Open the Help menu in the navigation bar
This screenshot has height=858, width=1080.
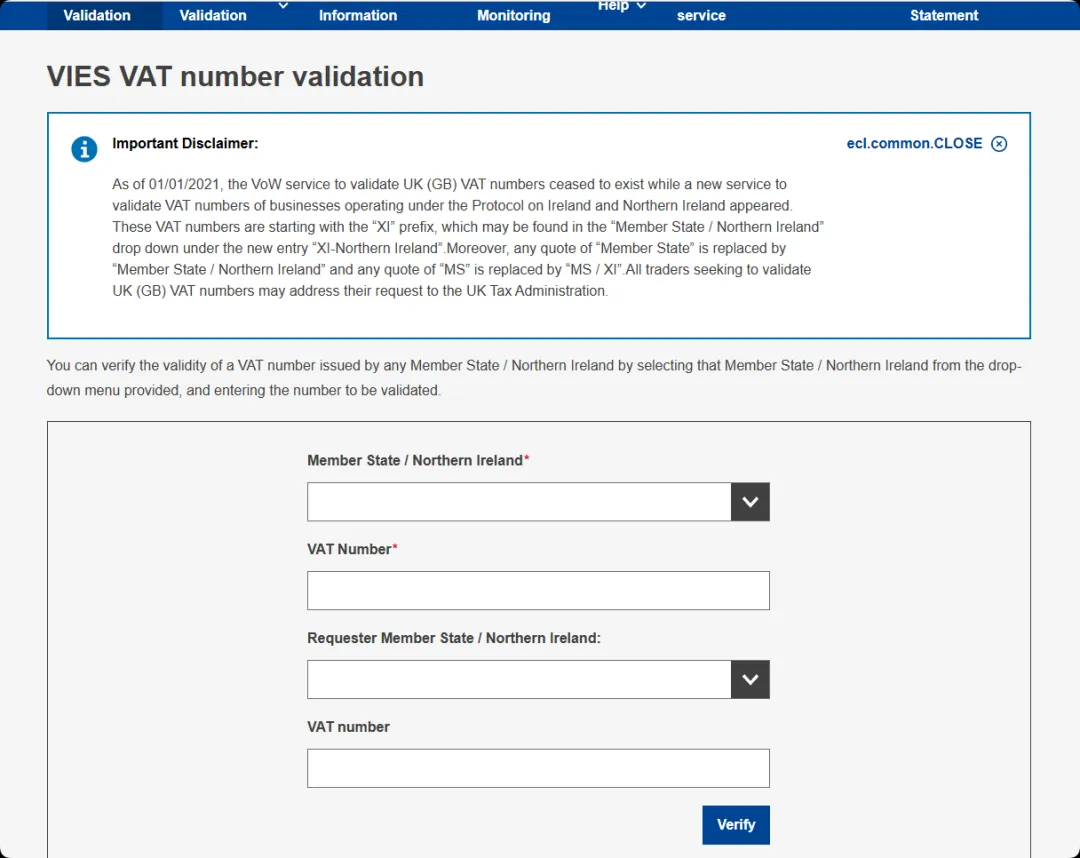point(613,7)
